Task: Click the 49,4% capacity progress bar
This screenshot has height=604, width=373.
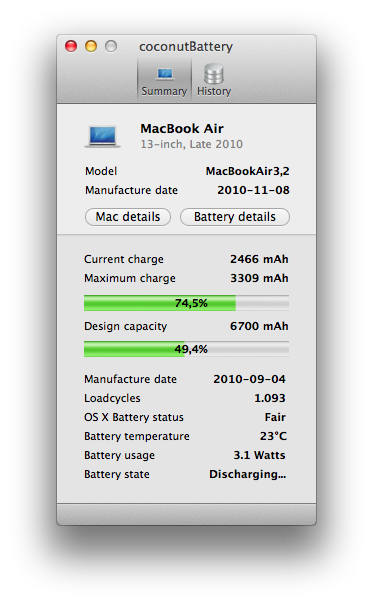Action: pos(186,349)
